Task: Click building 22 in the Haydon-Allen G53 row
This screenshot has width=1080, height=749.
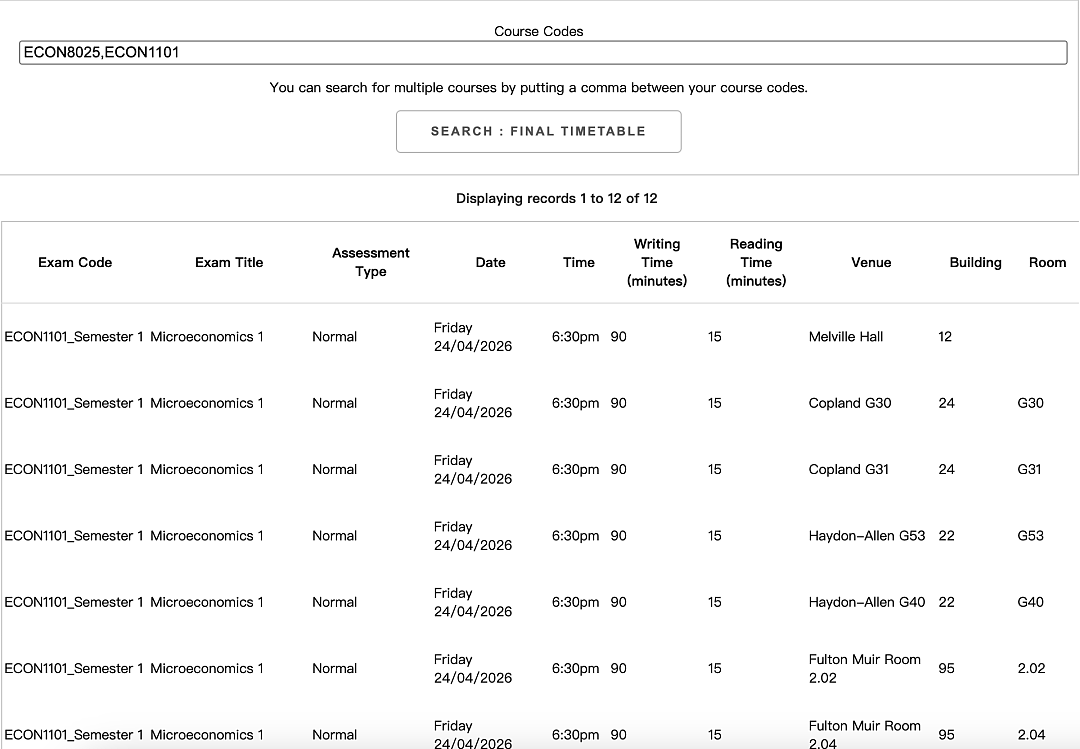Action: (946, 536)
